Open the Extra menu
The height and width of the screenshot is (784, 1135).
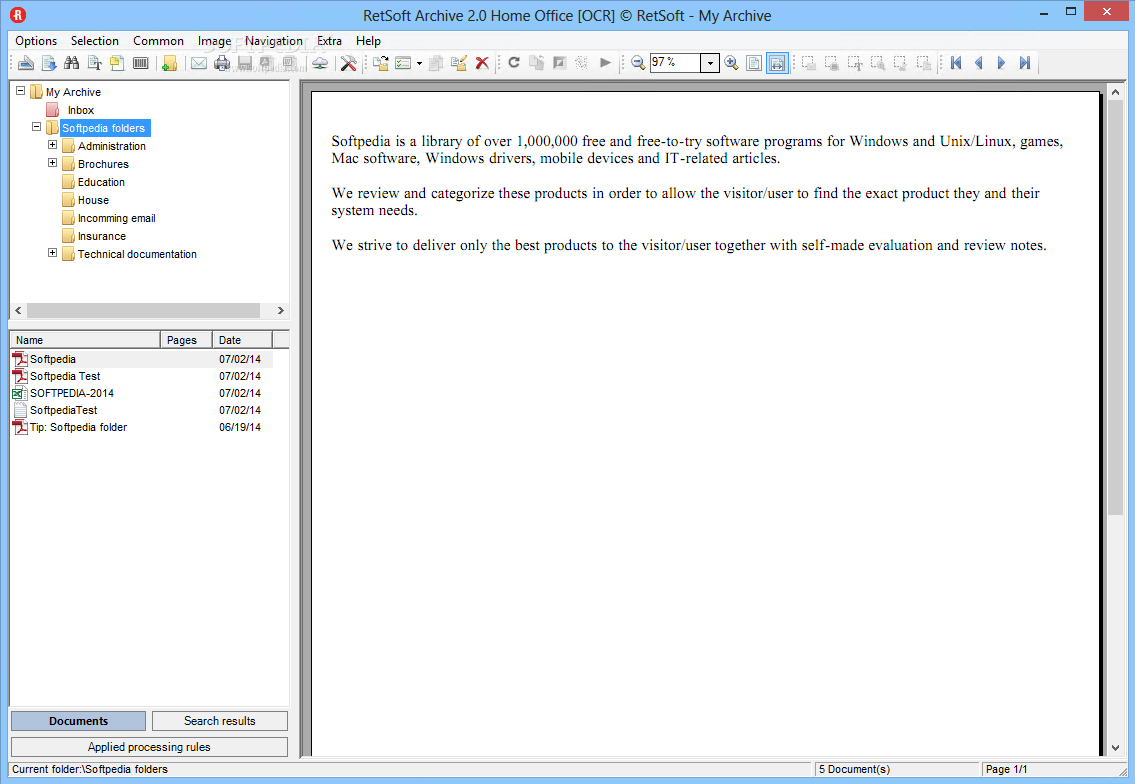tap(329, 41)
